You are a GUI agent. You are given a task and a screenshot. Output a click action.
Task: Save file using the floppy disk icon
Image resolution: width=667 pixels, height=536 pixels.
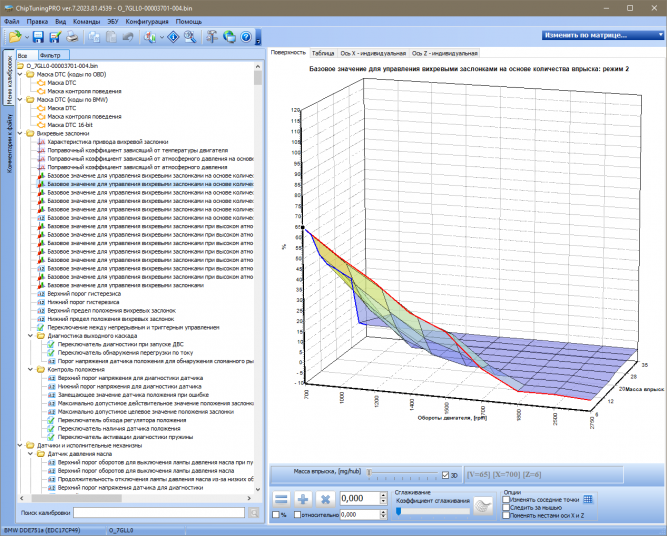38,37
